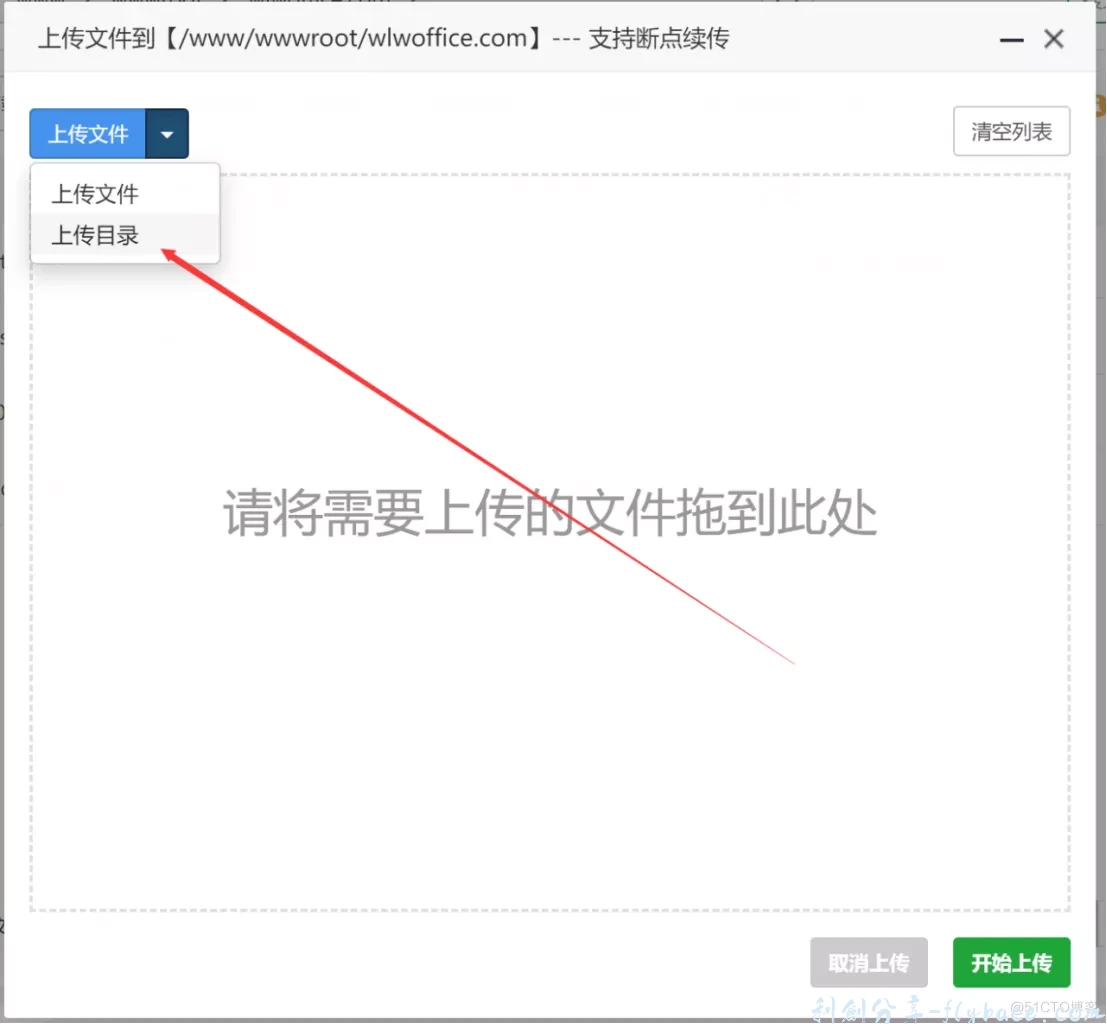This screenshot has height=1024, width=1107.
Task: Close the upload dialog with the X icon
Action: point(1053,39)
